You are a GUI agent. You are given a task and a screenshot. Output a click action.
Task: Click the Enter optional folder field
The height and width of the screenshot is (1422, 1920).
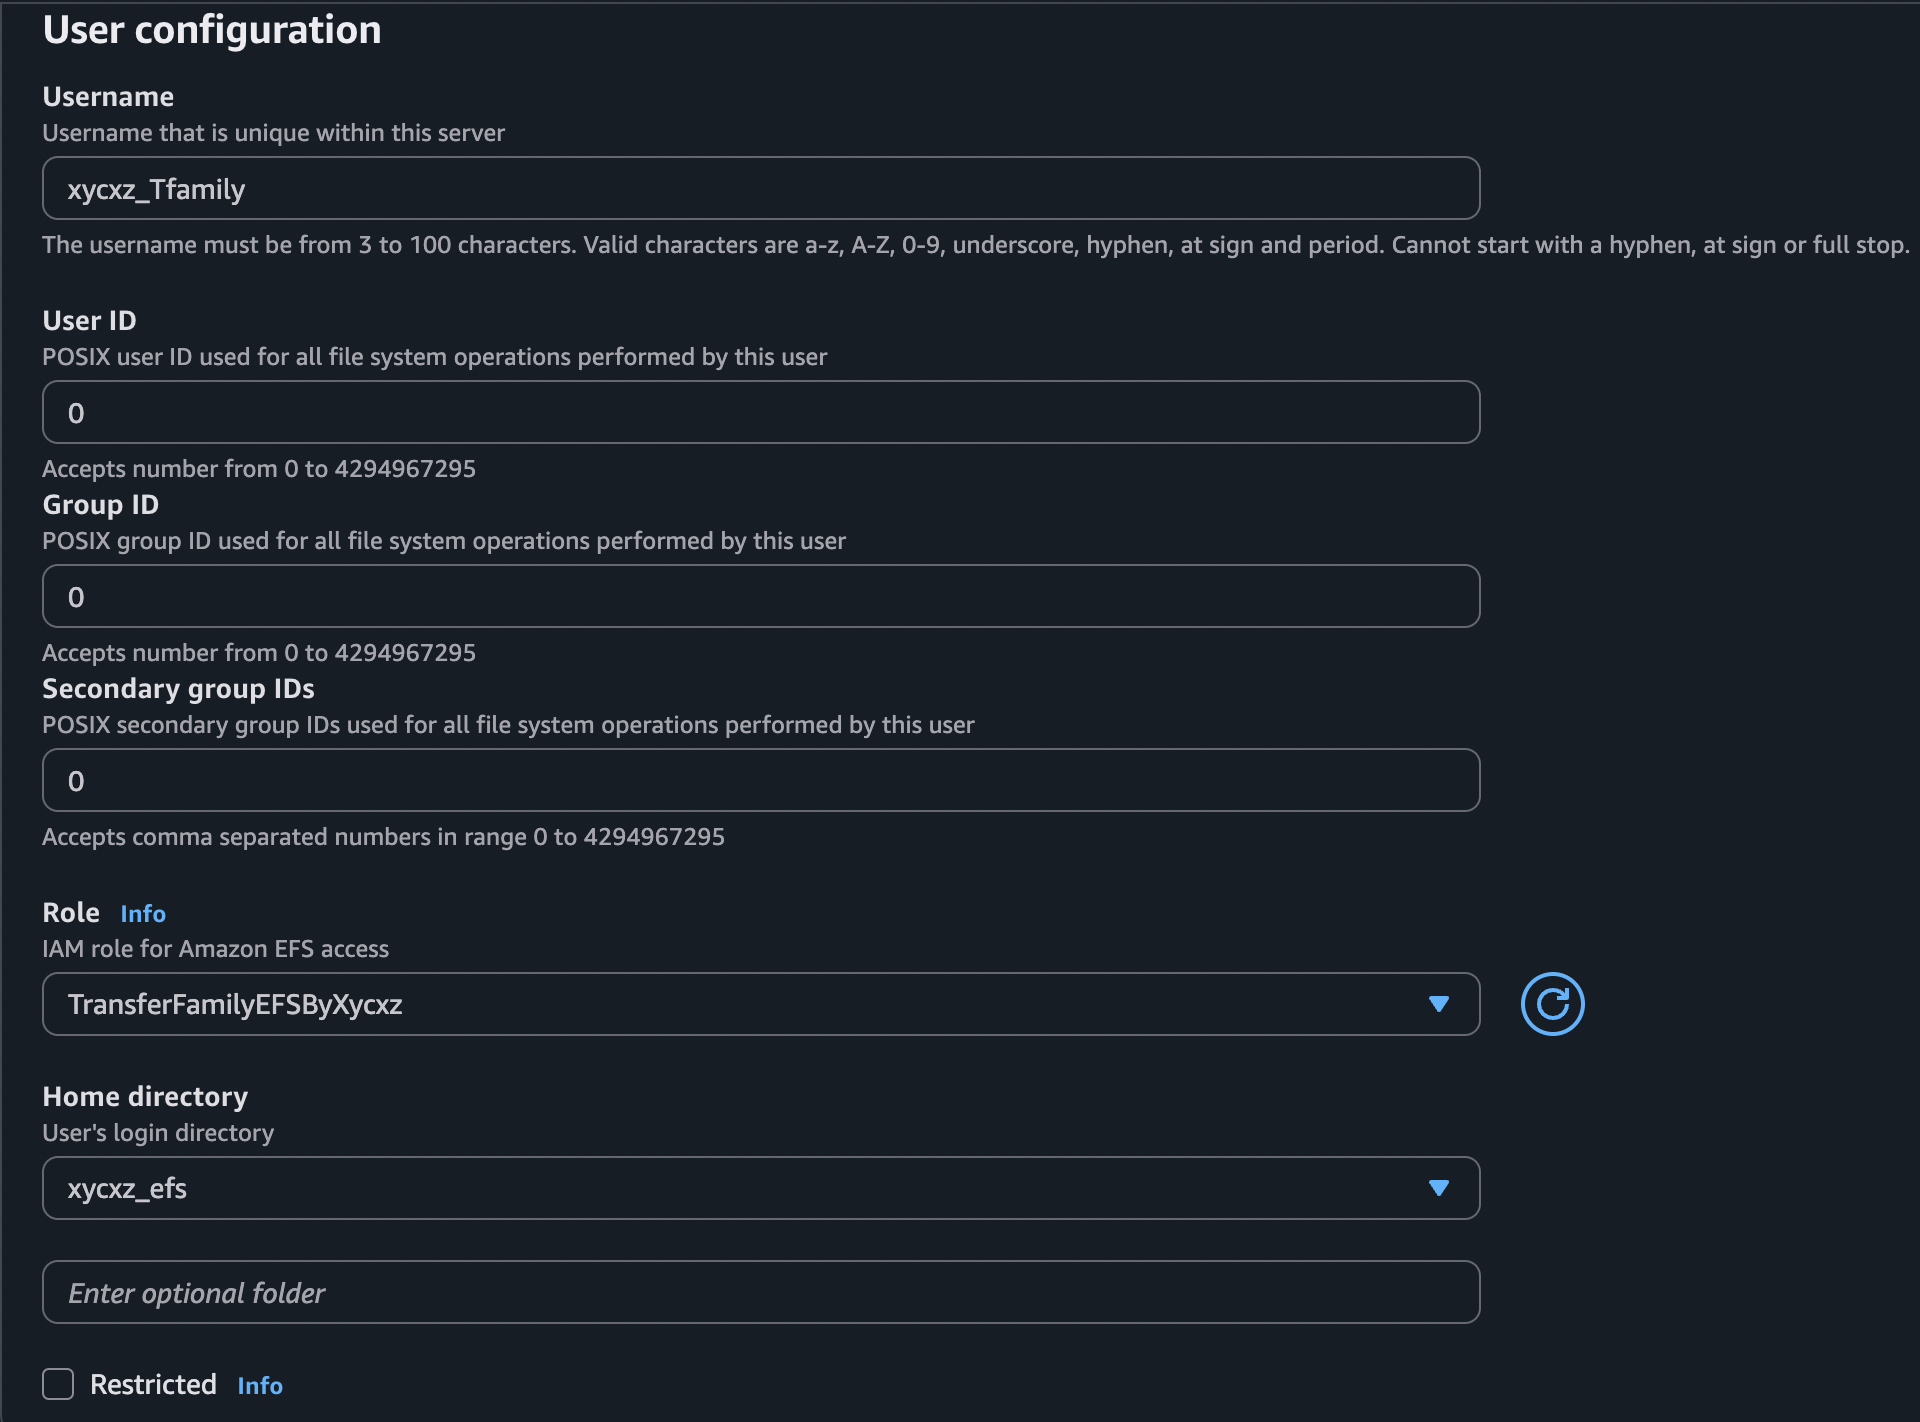click(x=760, y=1293)
